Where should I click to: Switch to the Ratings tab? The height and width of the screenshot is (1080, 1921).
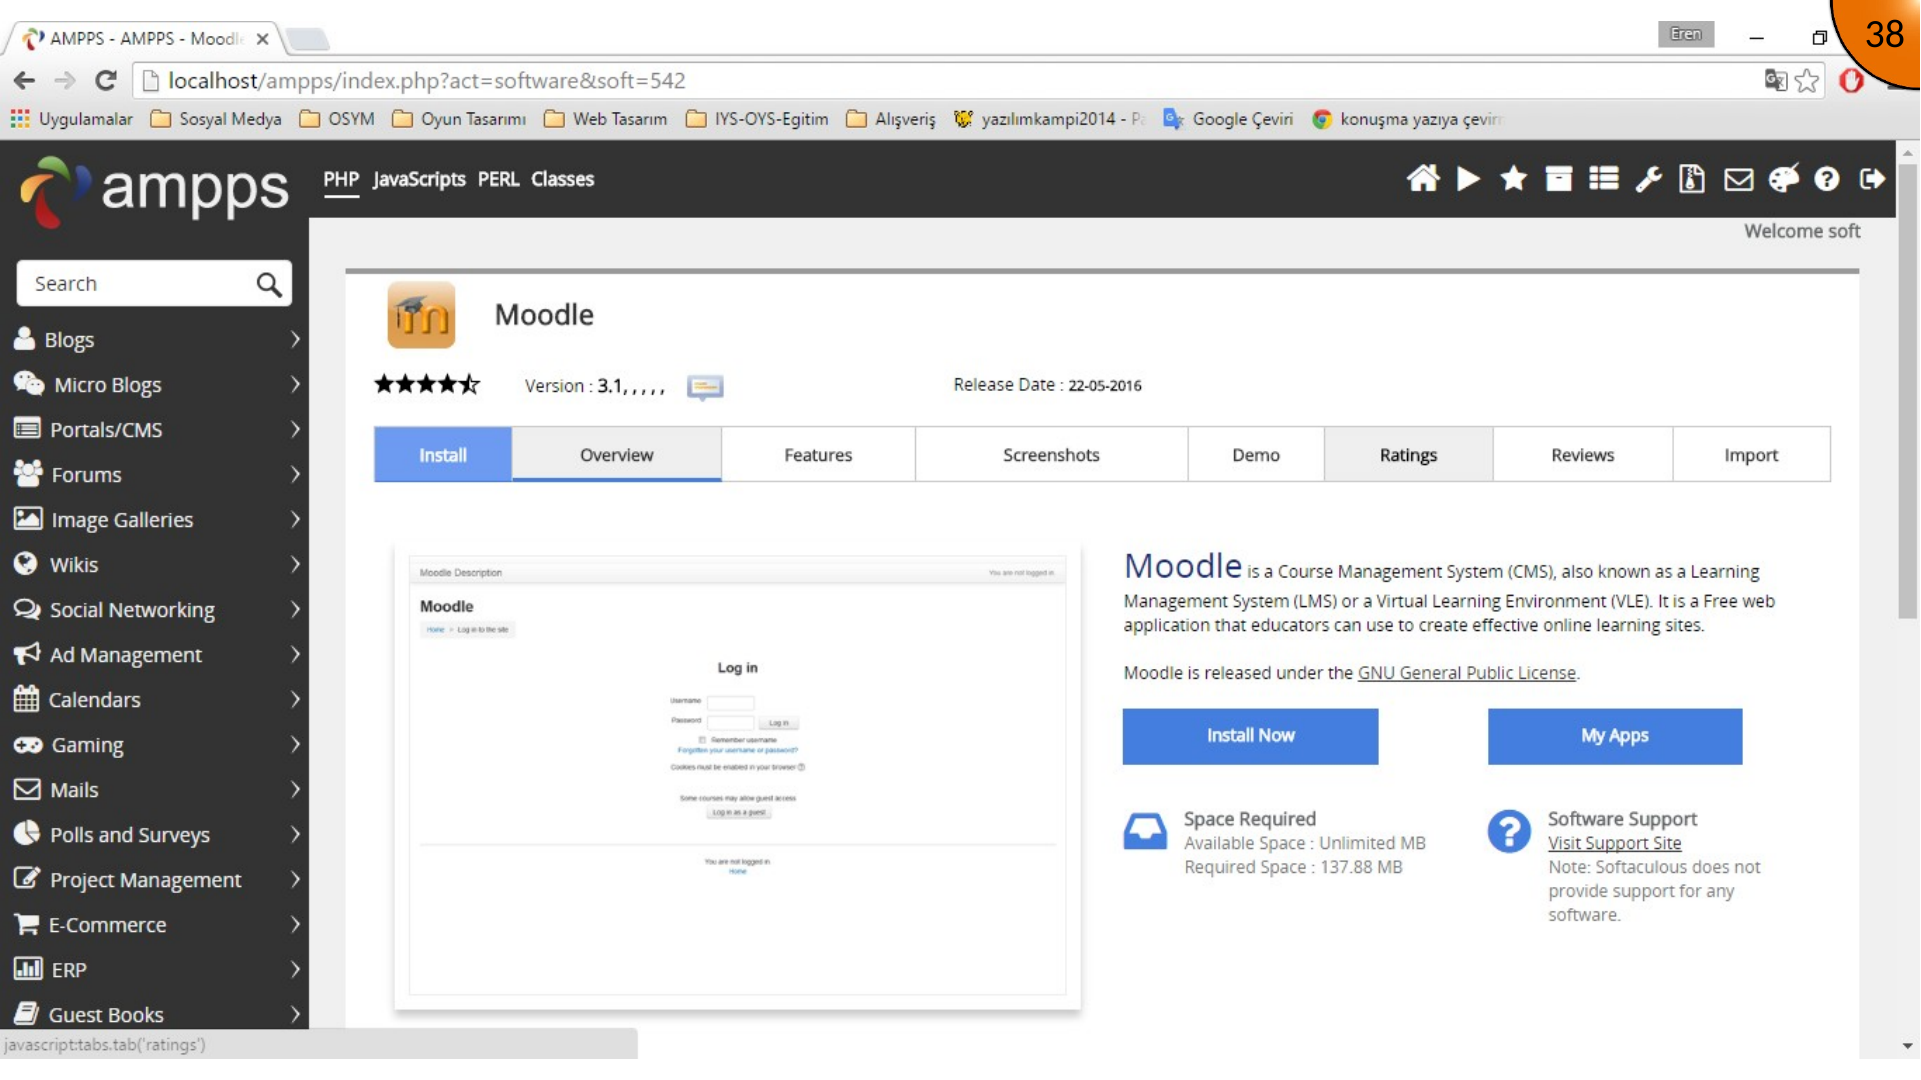(x=1408, y=455)
